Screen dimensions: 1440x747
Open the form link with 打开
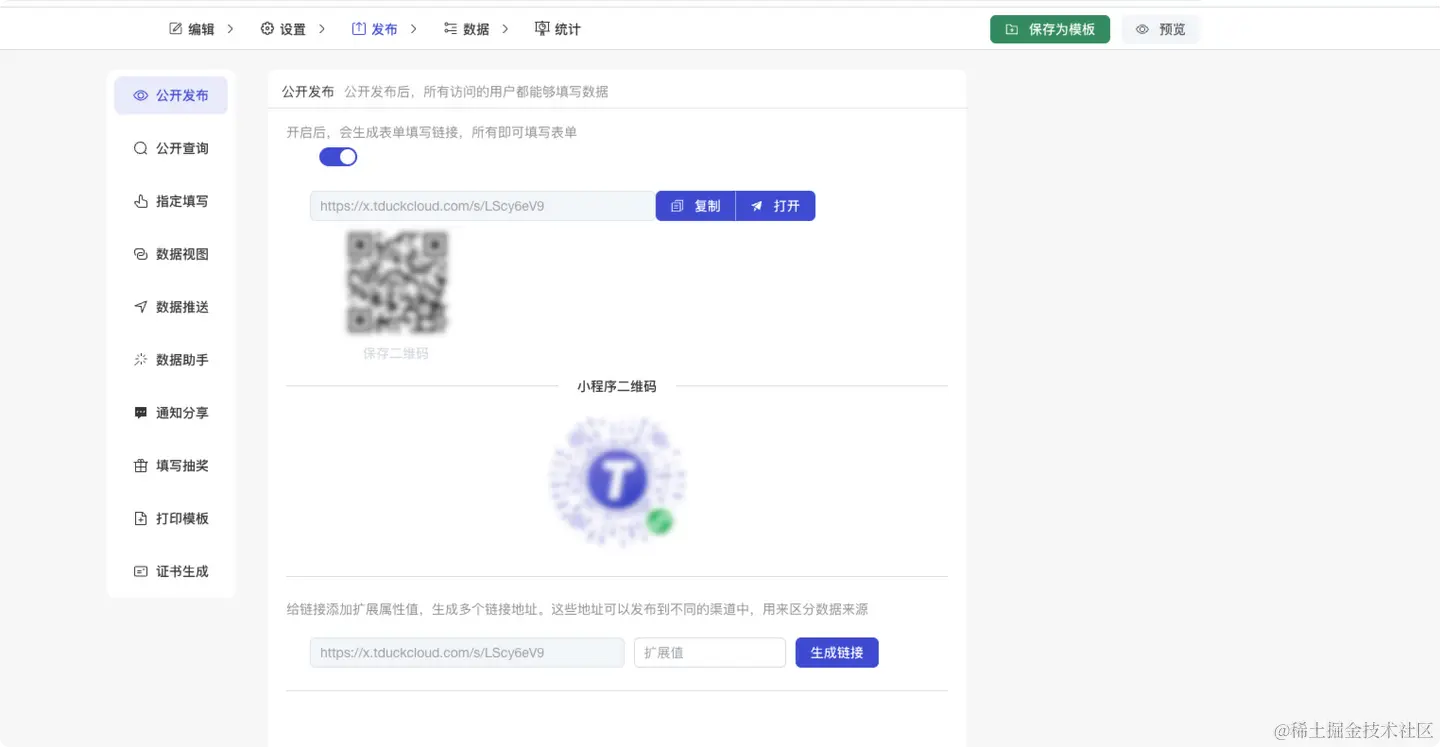point(775,206)
